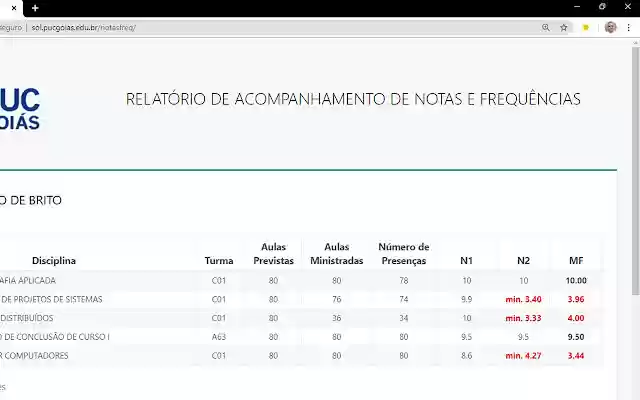This screenshot has width=640, height=400.
Task: Click the Turma column header
Action: (219, 260)
